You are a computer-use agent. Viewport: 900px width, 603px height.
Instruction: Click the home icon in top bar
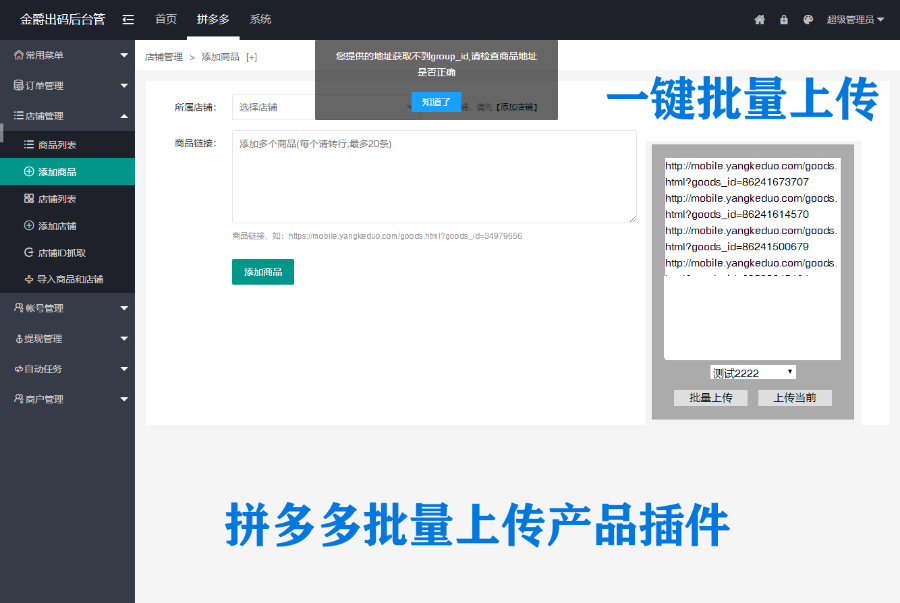759,20
